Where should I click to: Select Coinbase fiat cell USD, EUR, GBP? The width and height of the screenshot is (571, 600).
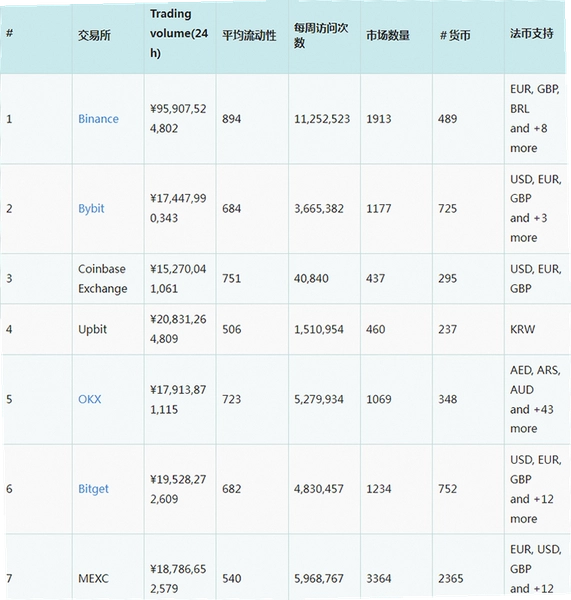point(536,279)
